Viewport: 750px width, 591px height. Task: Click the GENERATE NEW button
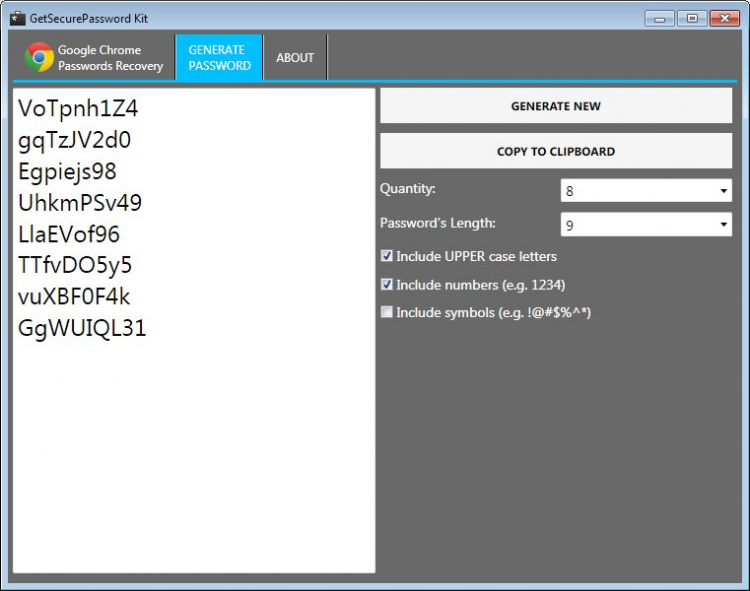coord(556,106)
